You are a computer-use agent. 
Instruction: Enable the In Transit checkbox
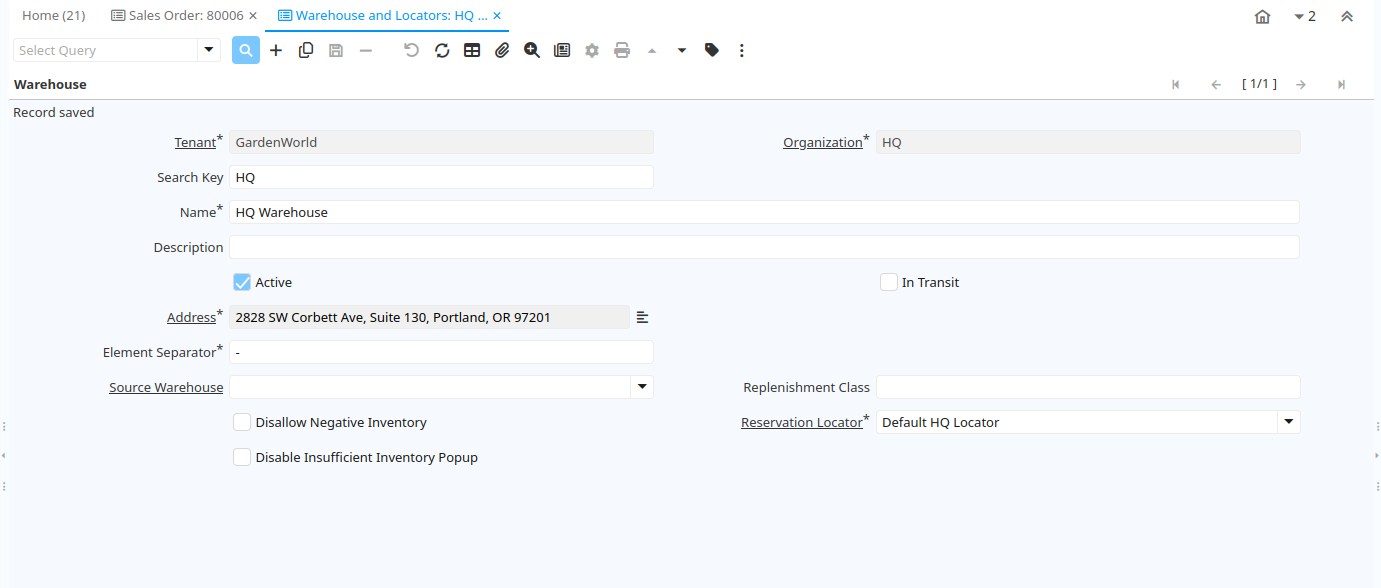pyautogui.click(x=889, y=282)
